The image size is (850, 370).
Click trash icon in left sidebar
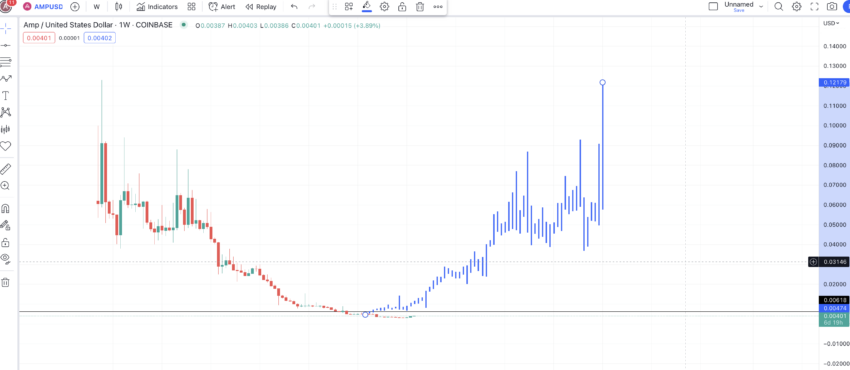[5, 282]
